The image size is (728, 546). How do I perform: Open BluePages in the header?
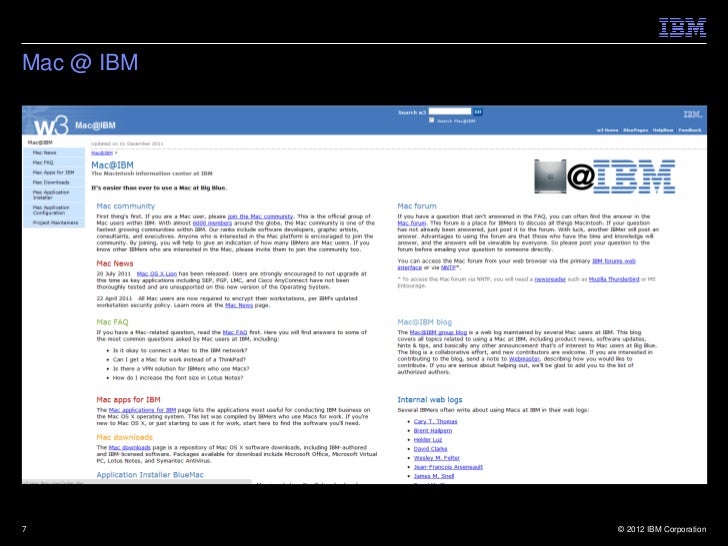[635, 130]
